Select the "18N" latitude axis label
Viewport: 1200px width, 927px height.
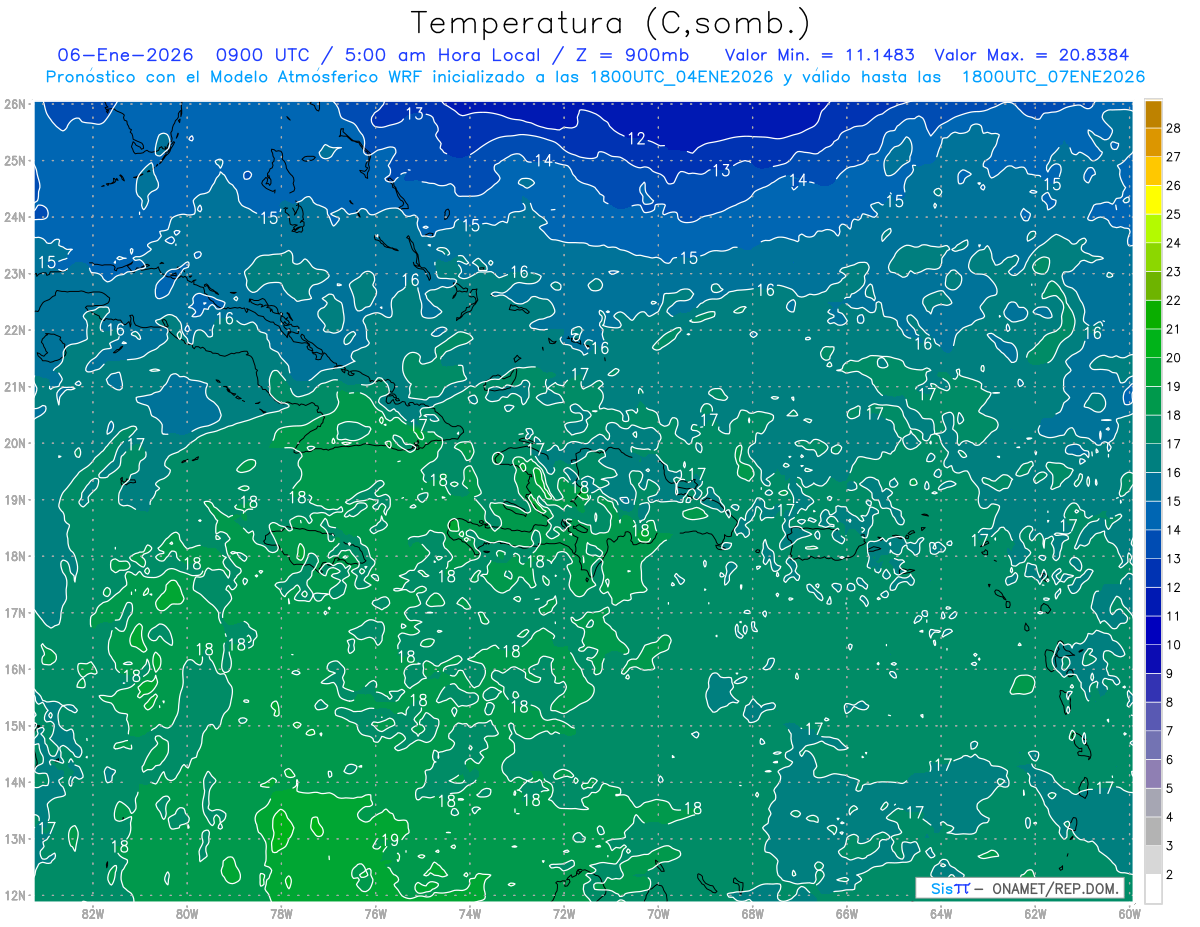coord(14,555)
